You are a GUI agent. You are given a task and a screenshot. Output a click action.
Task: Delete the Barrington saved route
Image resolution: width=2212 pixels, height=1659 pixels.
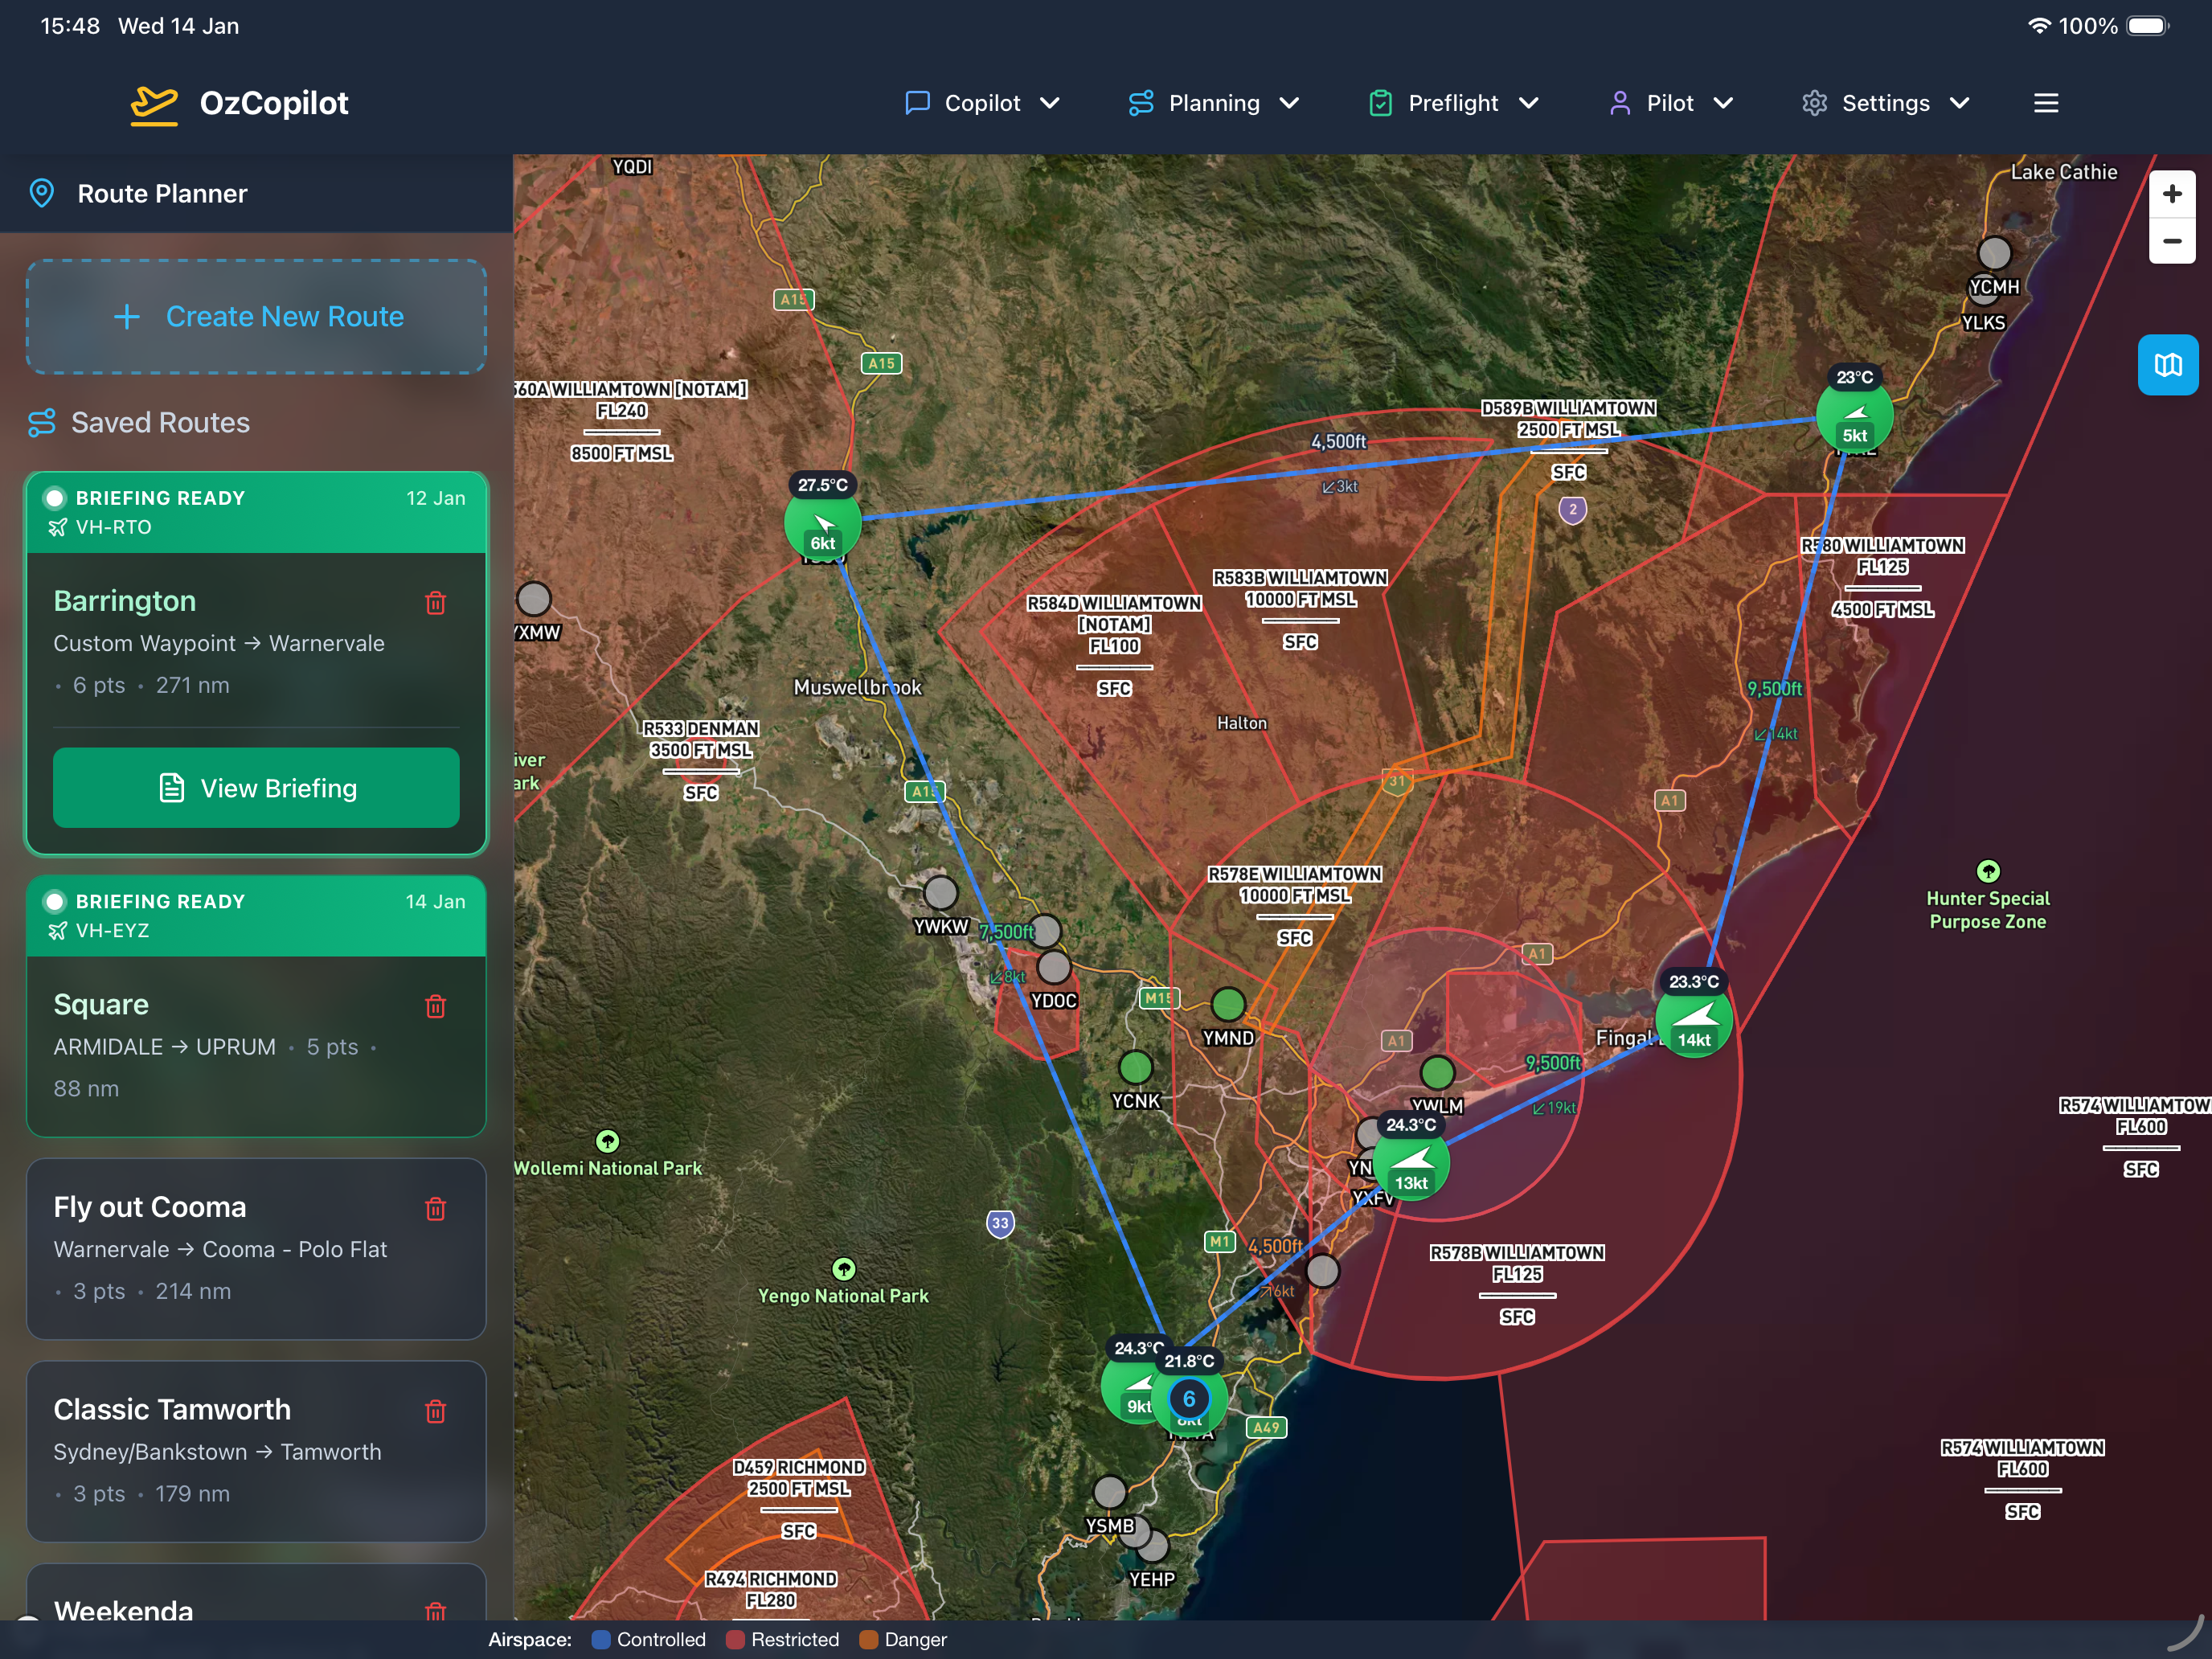(435, 602)
